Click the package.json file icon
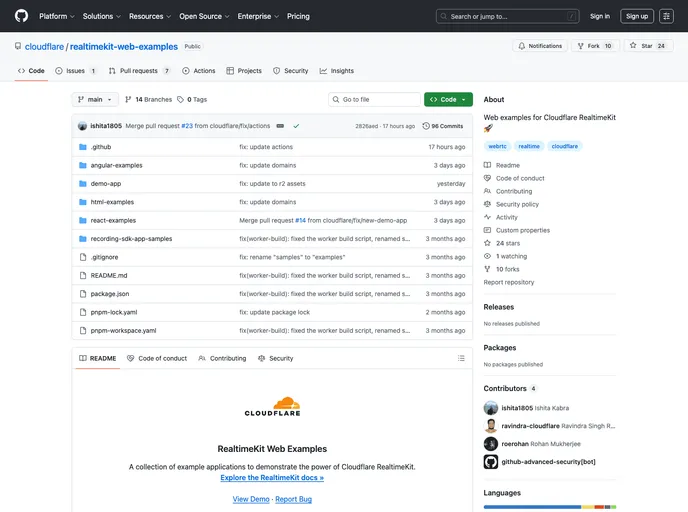Screen dimensions: 688x512 (82, 294)
